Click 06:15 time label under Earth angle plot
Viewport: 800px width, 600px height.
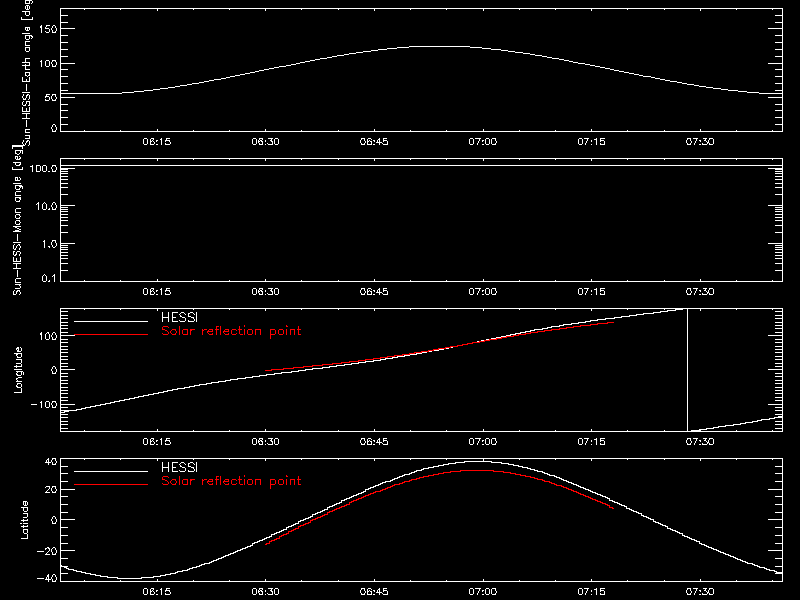point(157,142)
